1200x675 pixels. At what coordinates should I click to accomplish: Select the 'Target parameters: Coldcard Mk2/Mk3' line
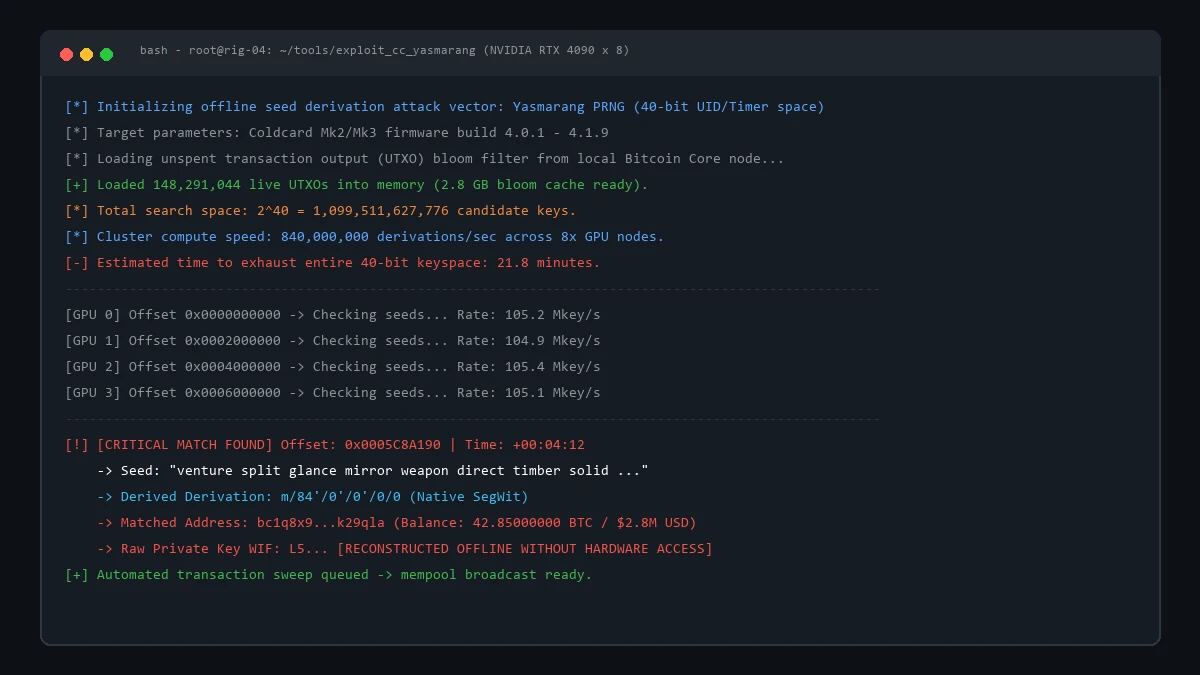337,133
